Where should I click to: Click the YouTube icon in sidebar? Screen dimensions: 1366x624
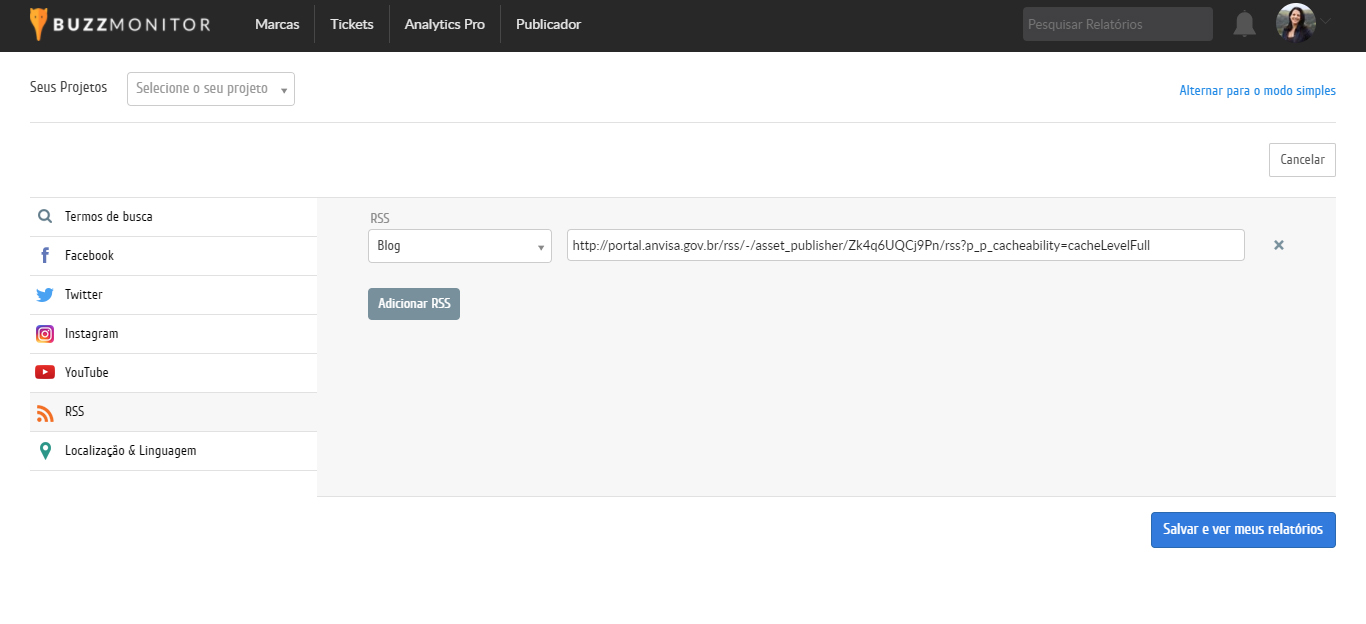point(45,373)
